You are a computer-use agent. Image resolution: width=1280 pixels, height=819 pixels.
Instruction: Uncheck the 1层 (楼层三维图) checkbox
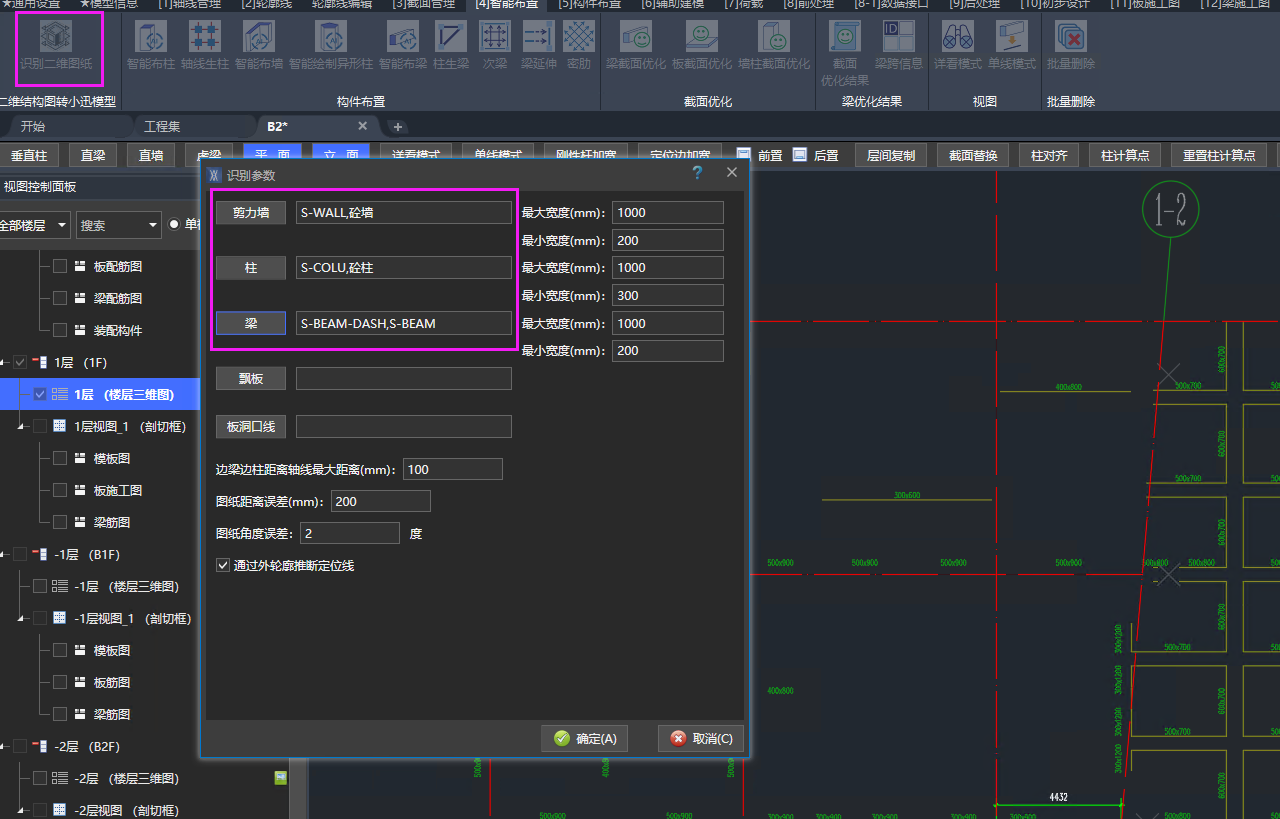point(40,394)
